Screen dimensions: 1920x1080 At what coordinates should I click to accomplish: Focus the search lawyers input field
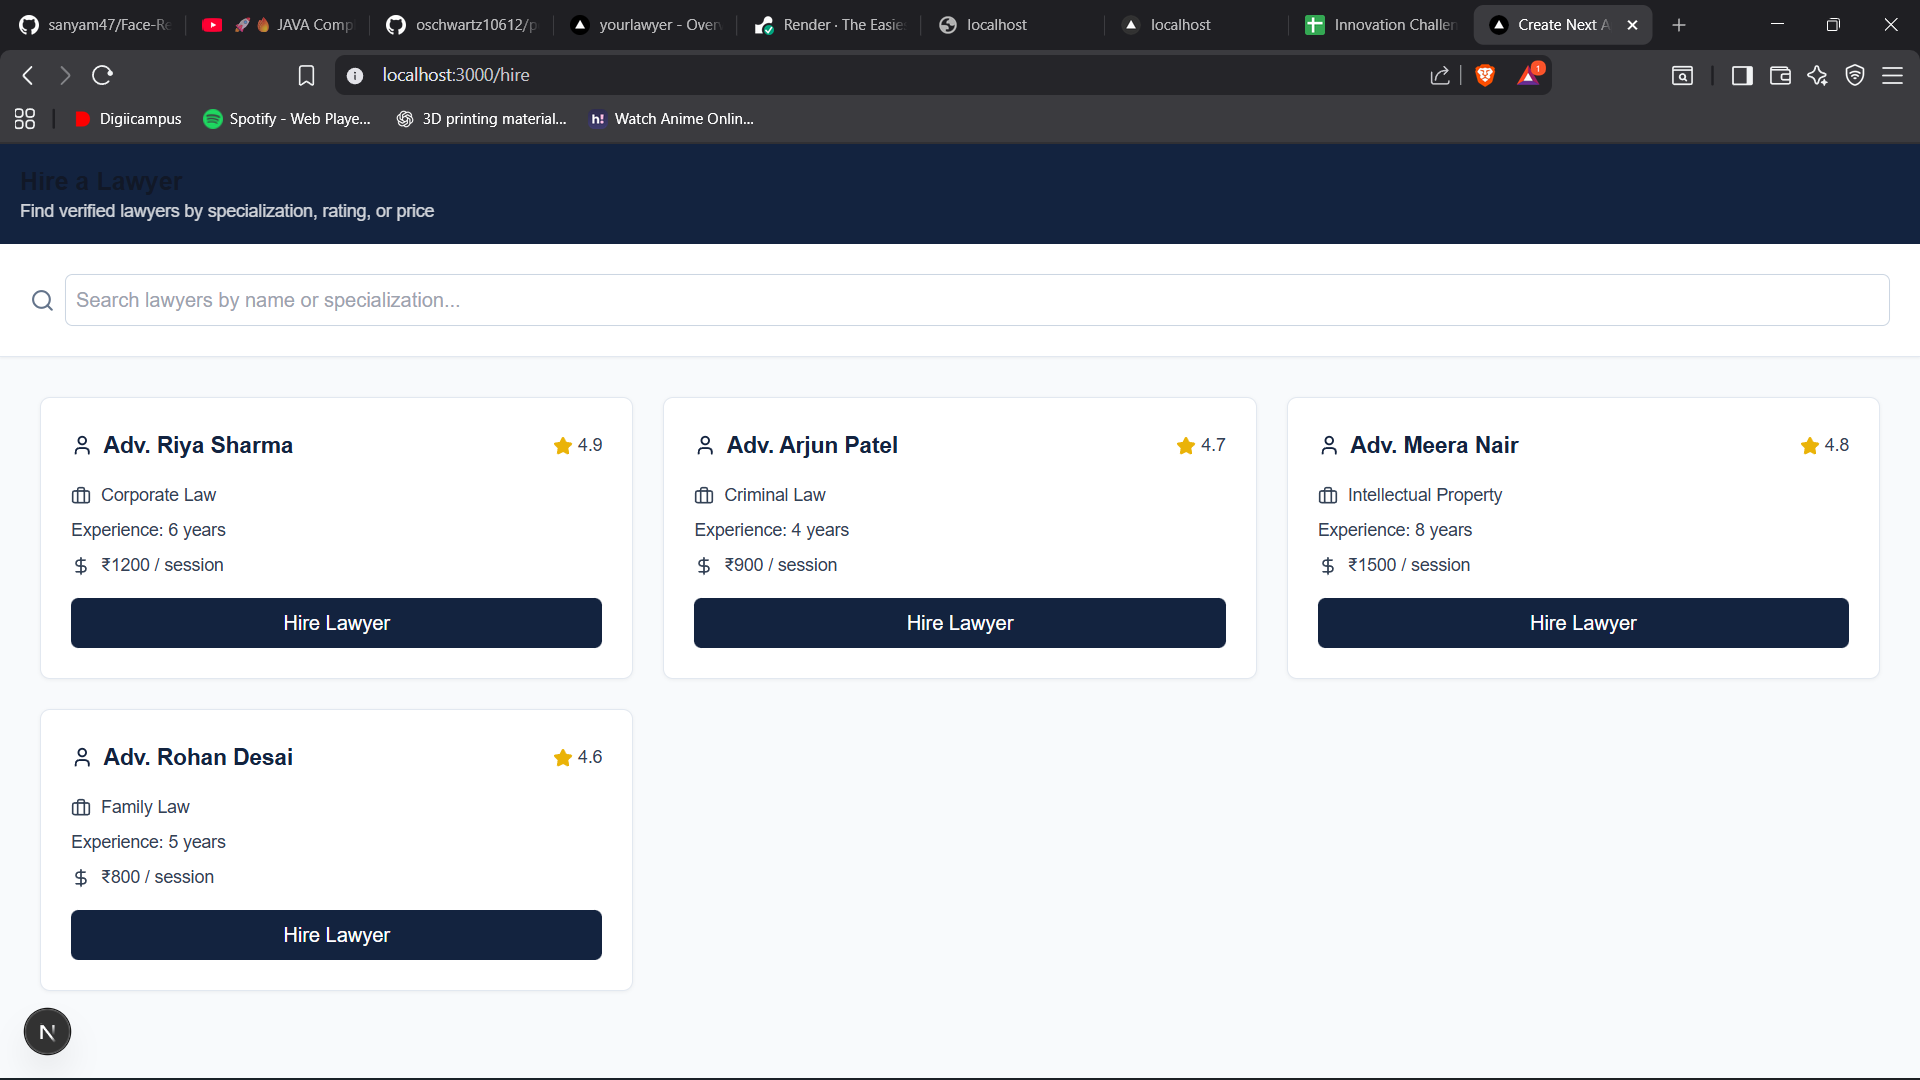click(976, 300)
